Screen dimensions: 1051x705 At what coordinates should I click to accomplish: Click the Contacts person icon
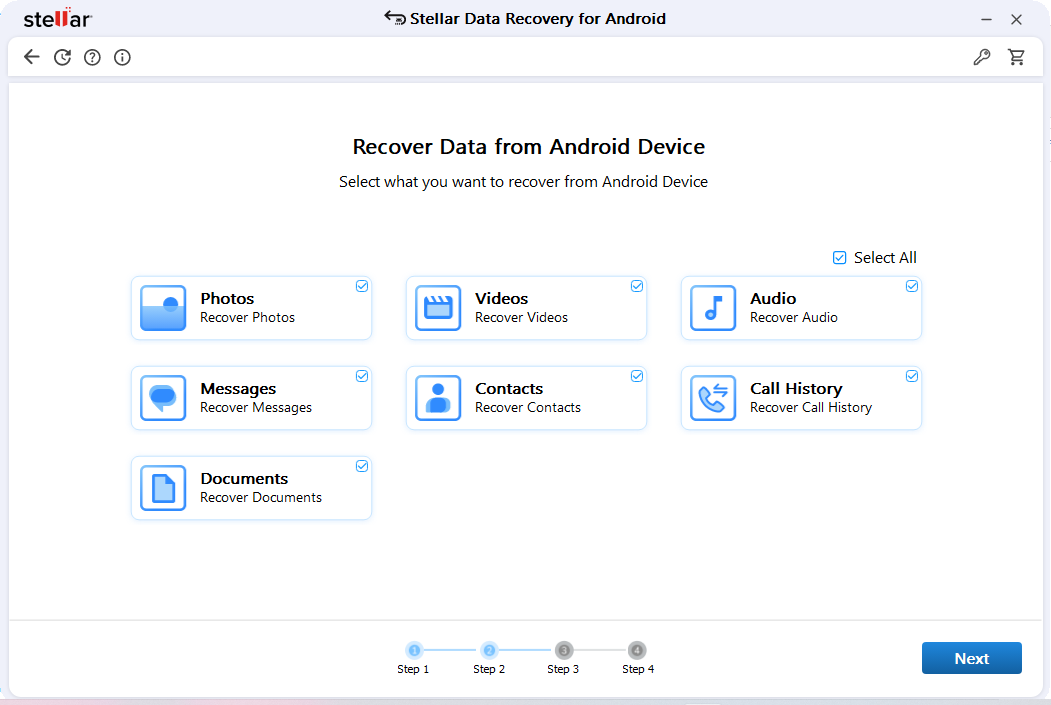[x=438, y=398]
